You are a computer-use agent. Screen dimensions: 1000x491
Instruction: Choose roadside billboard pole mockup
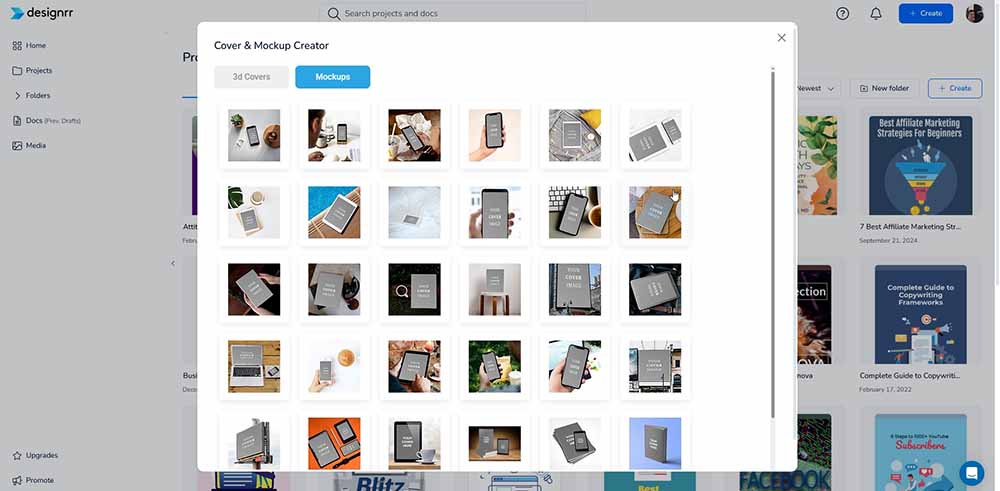[x=254, y=442]
